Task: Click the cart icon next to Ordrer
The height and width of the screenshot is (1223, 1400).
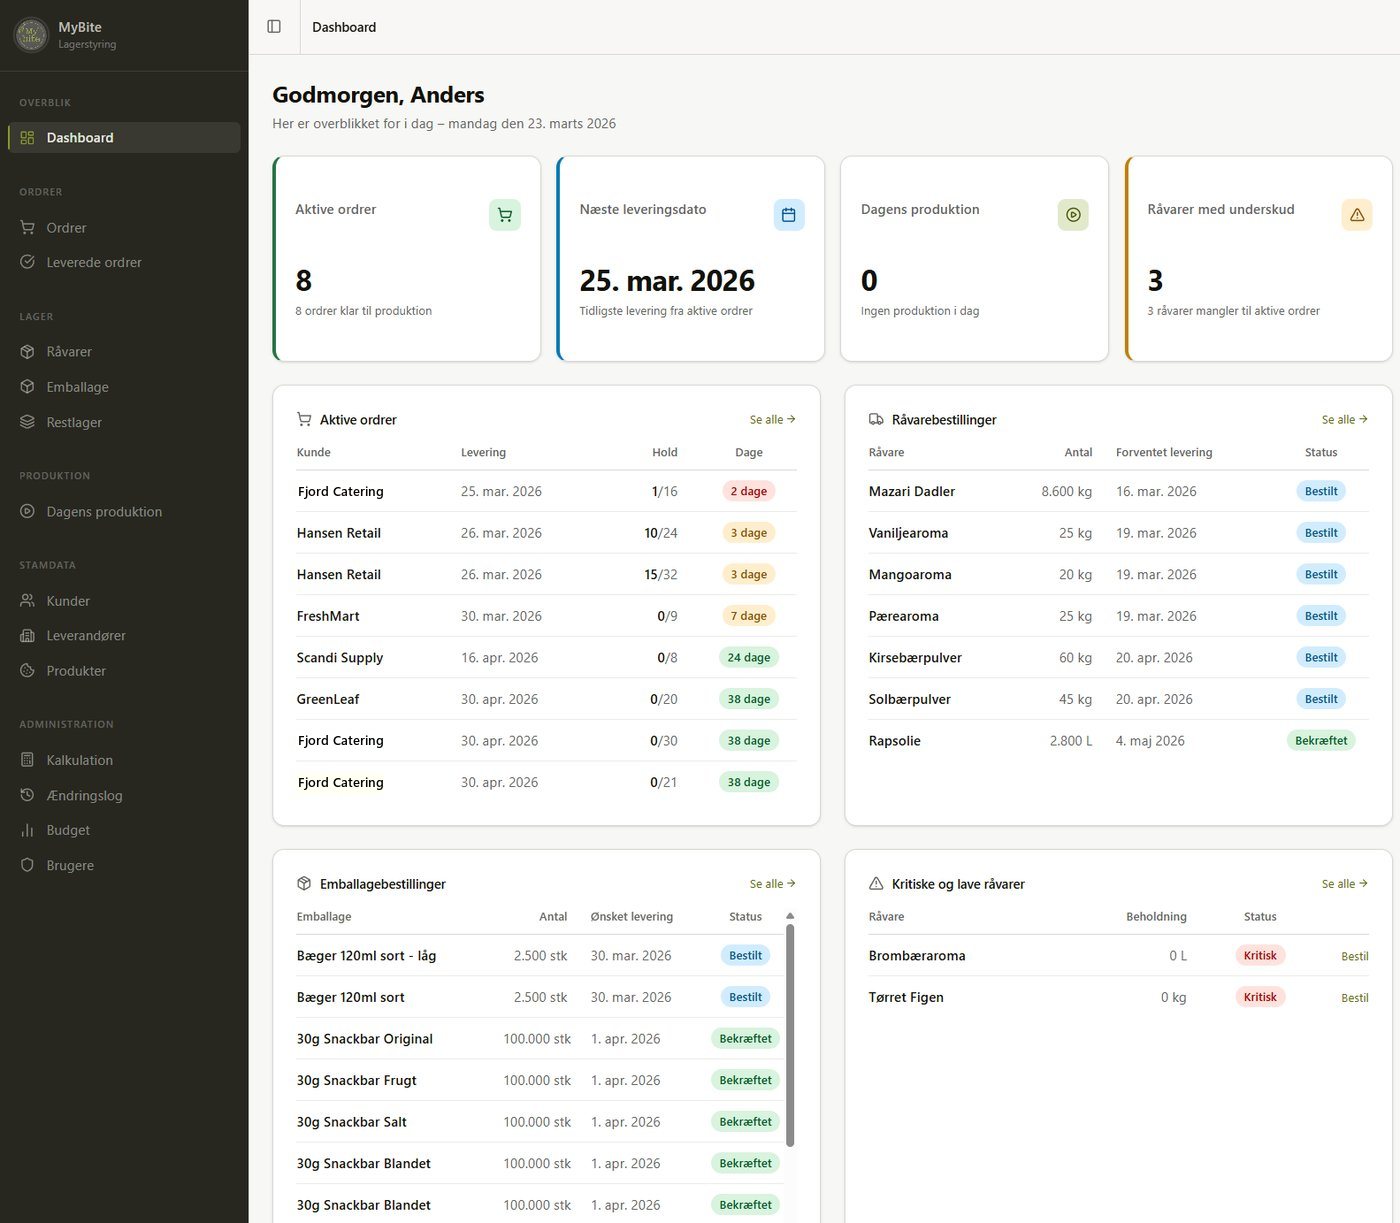Action: (27, 228)
